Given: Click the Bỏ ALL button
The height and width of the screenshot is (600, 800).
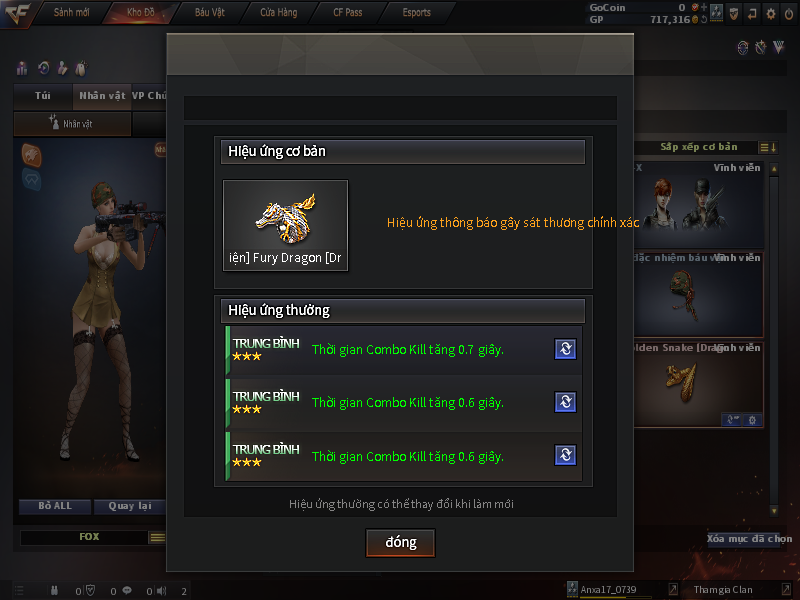Looking at the screenshot, I should coord(55,506).
